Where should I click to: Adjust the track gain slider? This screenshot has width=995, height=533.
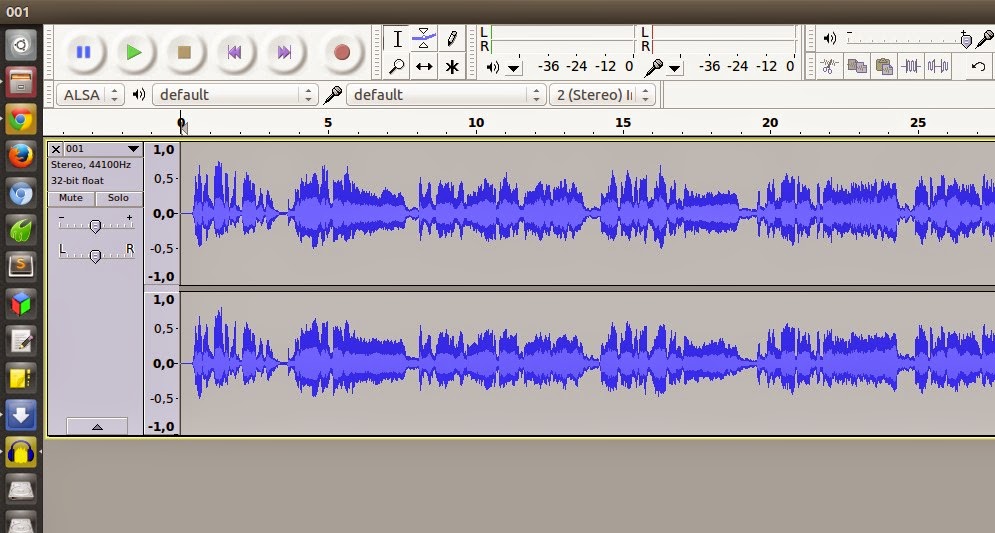coord(95,225)
